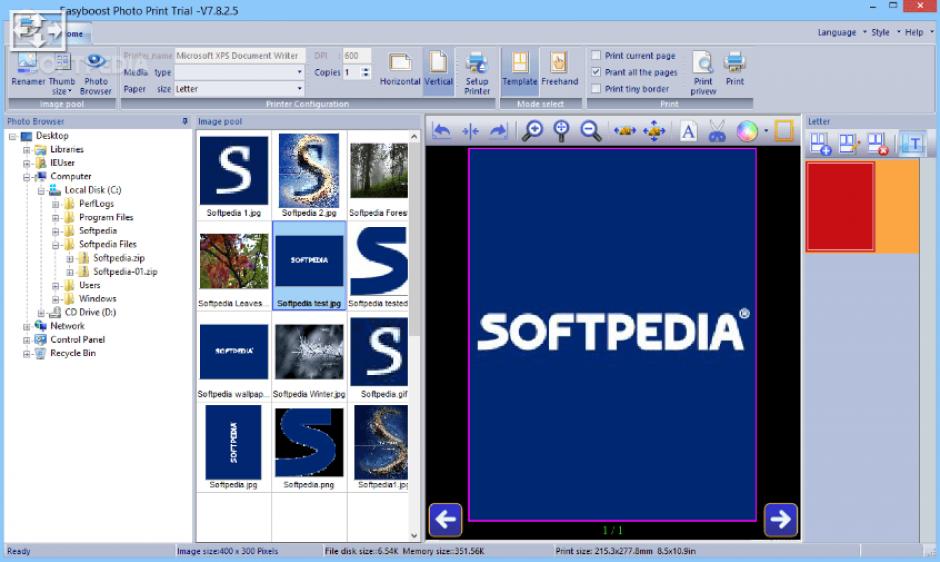Add text with the A tool

pos(688,131)
